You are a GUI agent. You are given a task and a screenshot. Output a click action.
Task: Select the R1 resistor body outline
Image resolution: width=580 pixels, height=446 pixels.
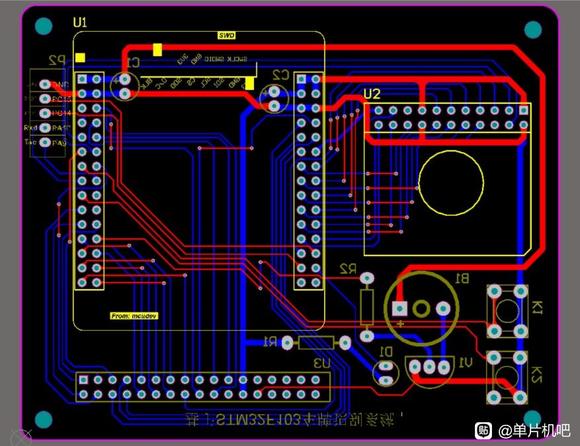pos(316,343)
